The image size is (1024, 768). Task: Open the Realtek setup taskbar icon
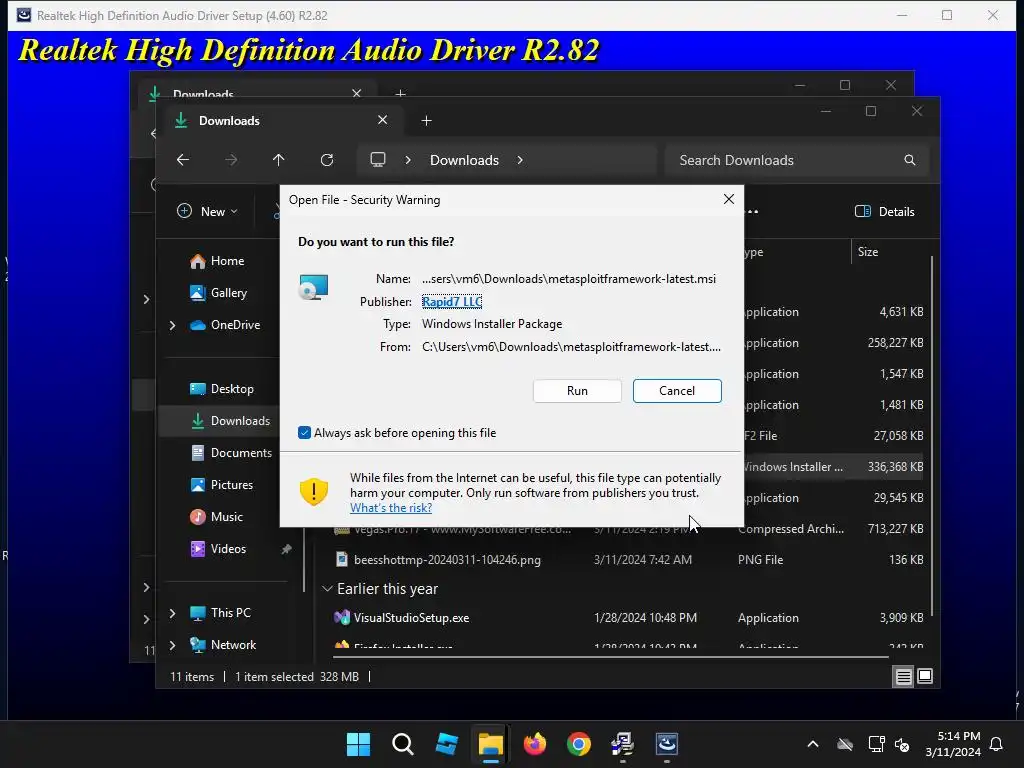pos(667,744)
